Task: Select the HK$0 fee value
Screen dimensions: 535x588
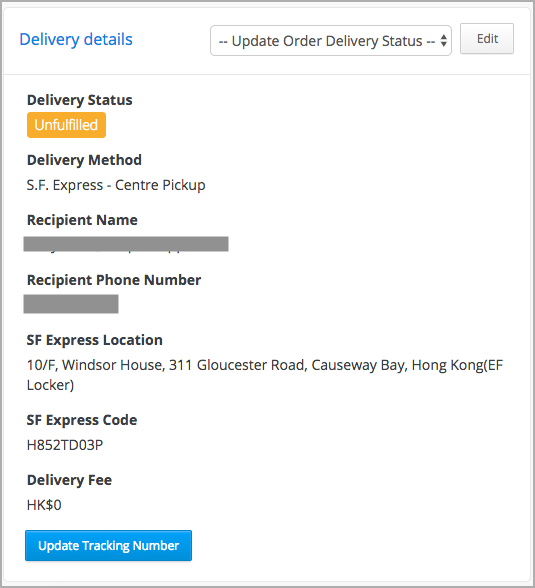Action: coord(44,505)
